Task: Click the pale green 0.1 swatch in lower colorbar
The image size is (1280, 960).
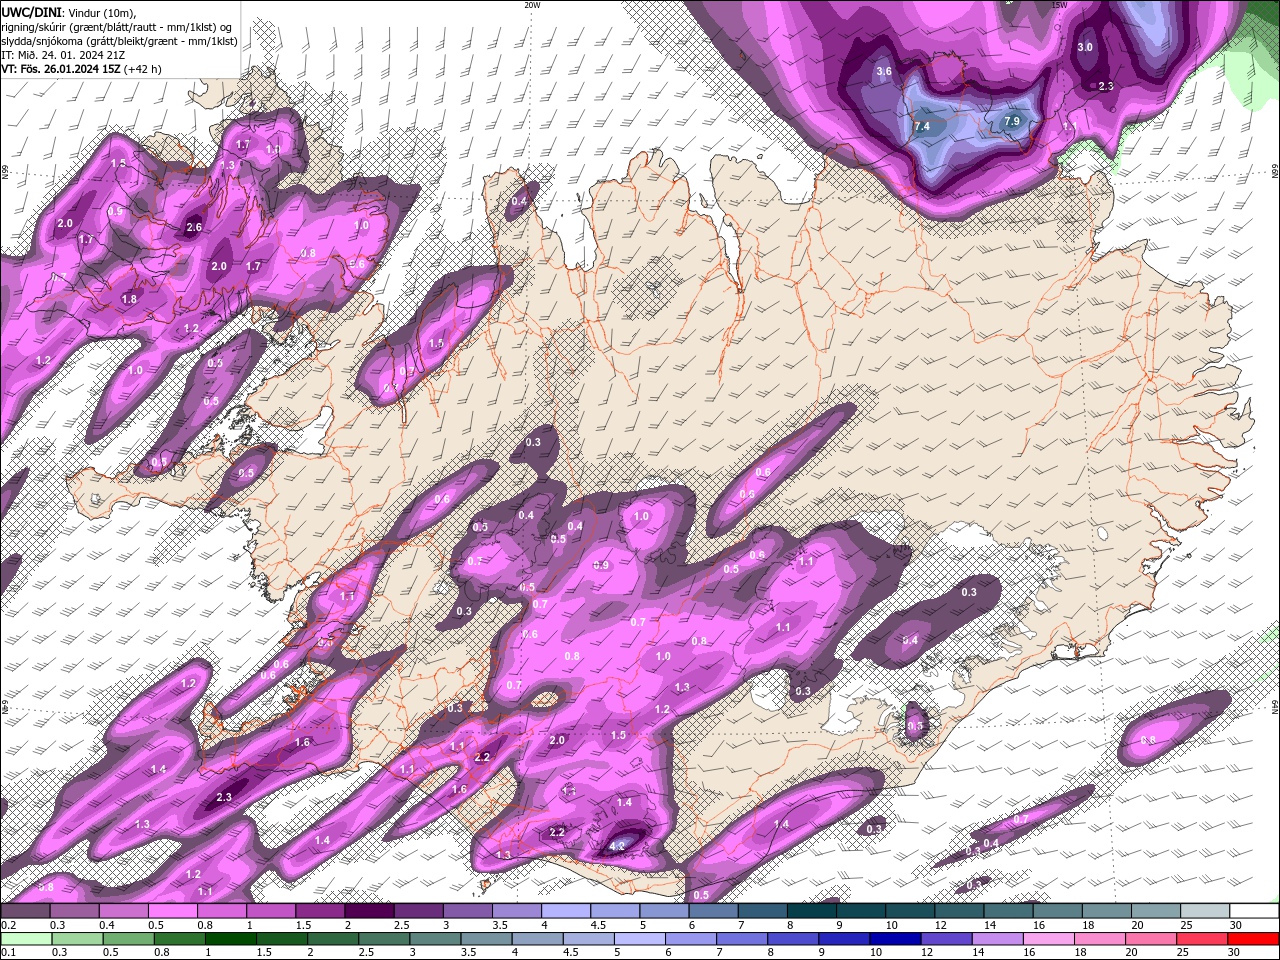Action: point(25,938)
